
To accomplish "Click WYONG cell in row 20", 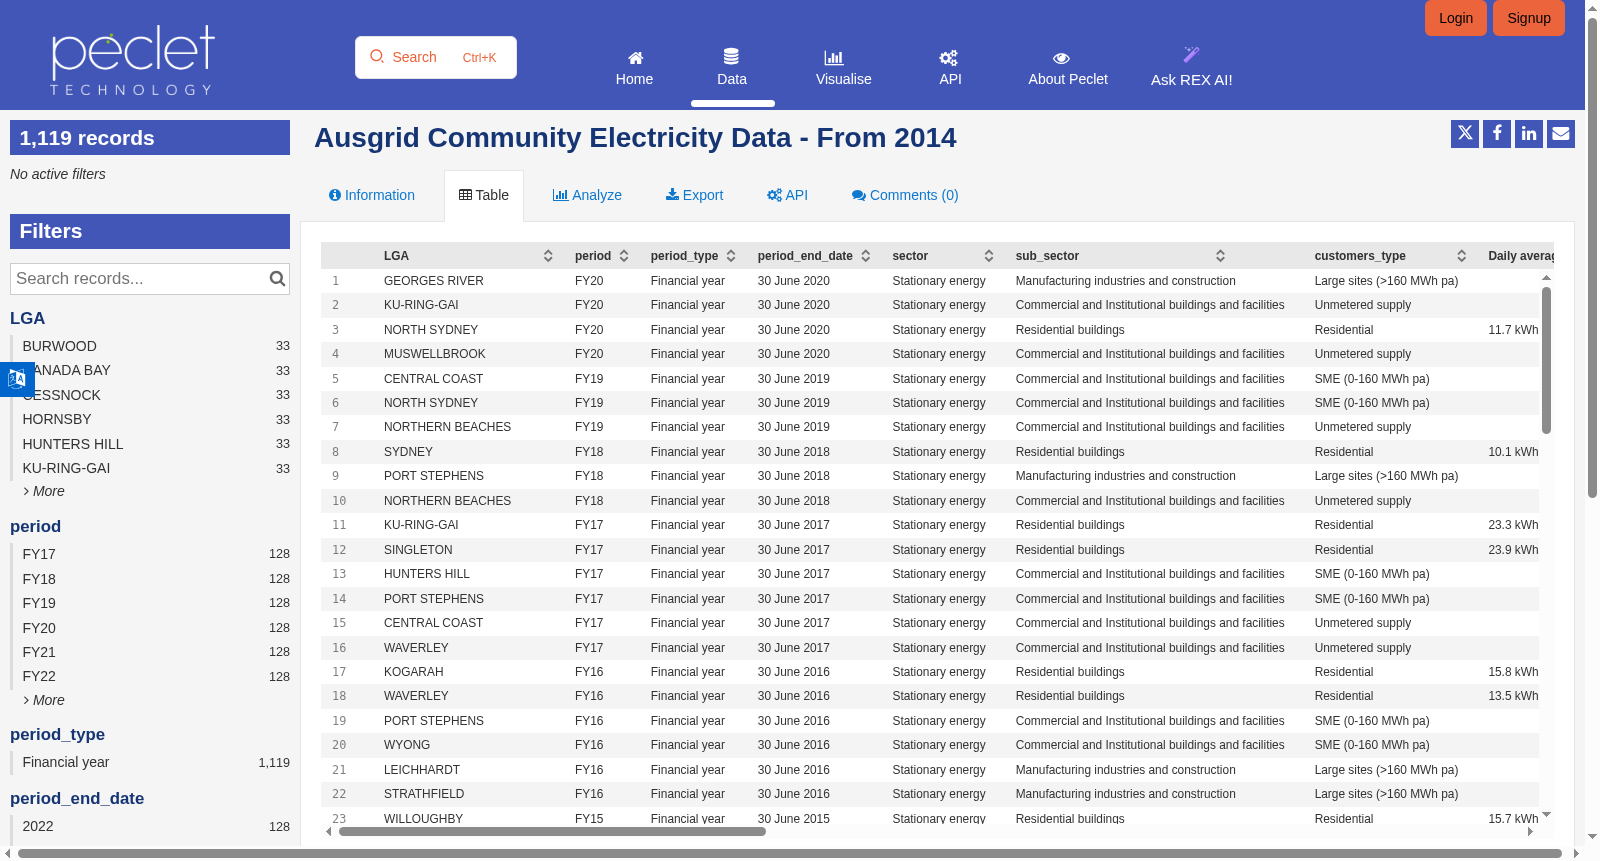I will pos(407,745).
